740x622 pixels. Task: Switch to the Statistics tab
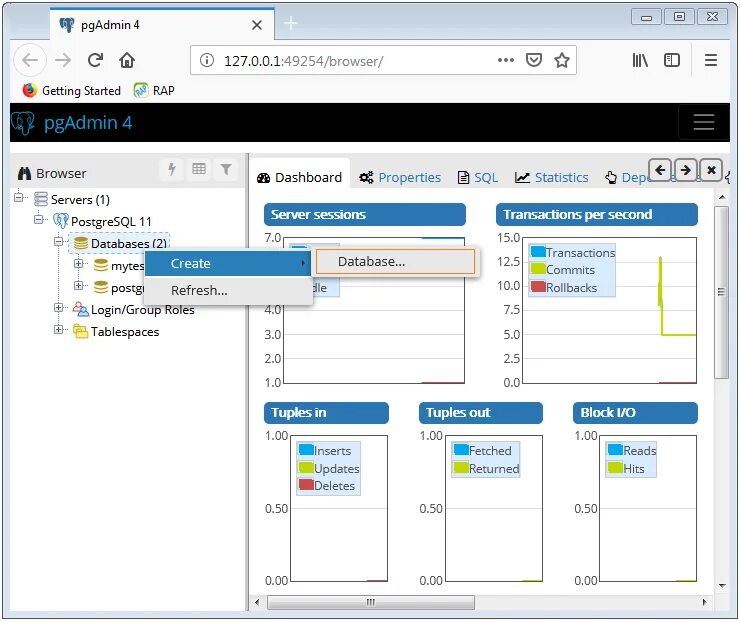coord(551,177)
